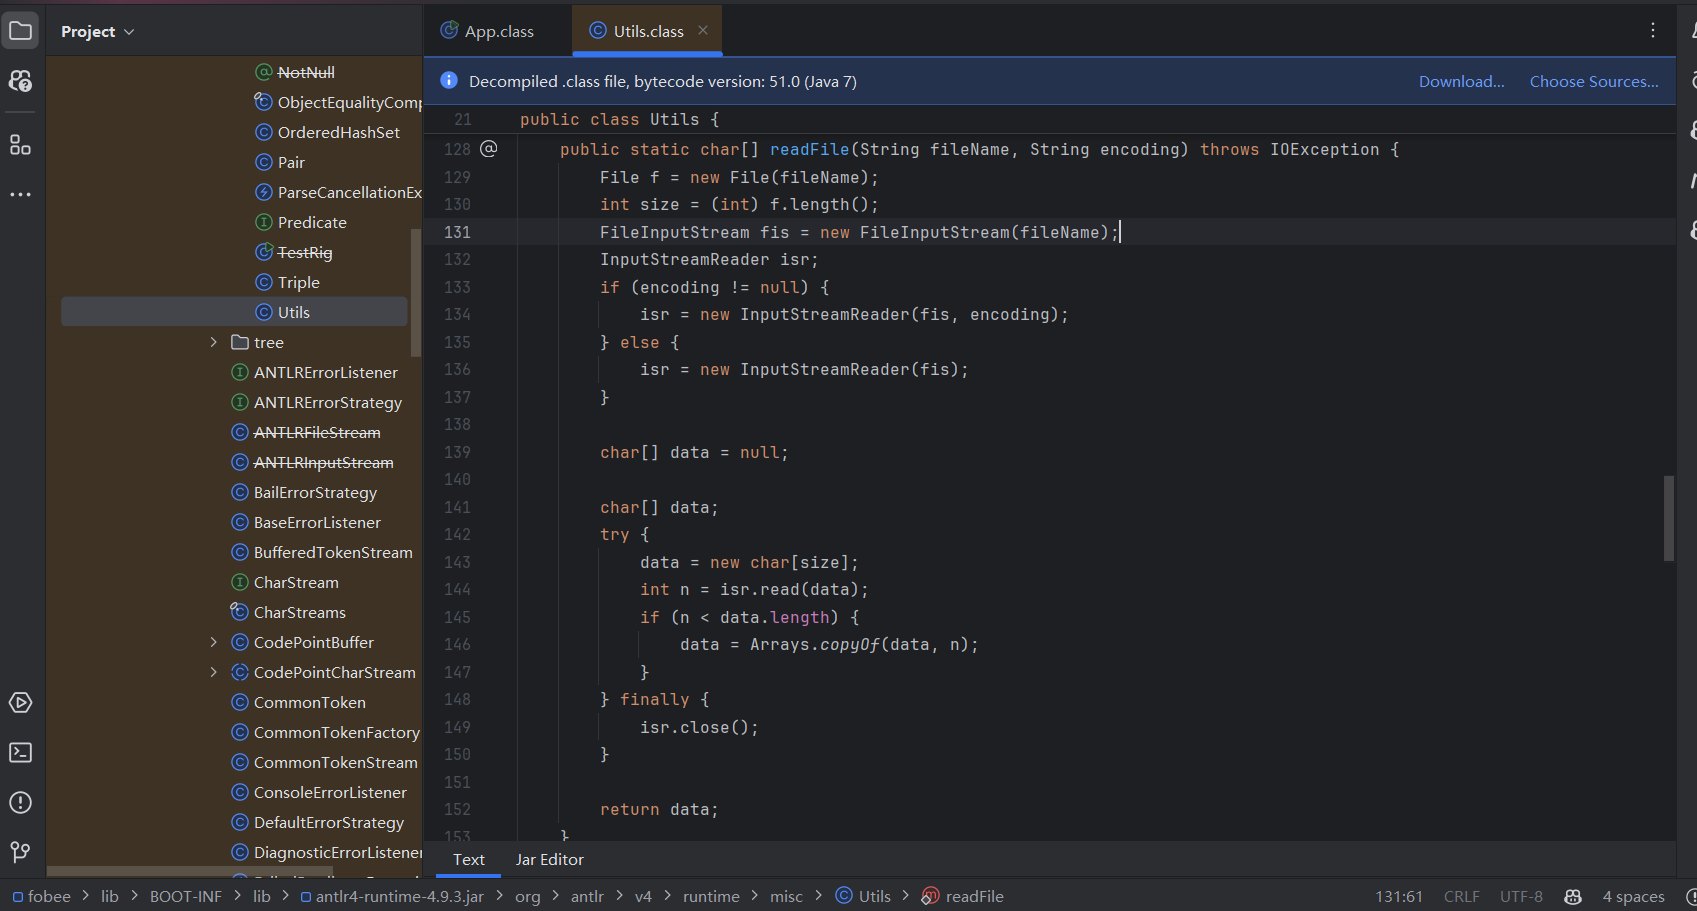Open the Problems tool window
The width and height of the screenshot is (1697, 911).
[x=20, y=802]
